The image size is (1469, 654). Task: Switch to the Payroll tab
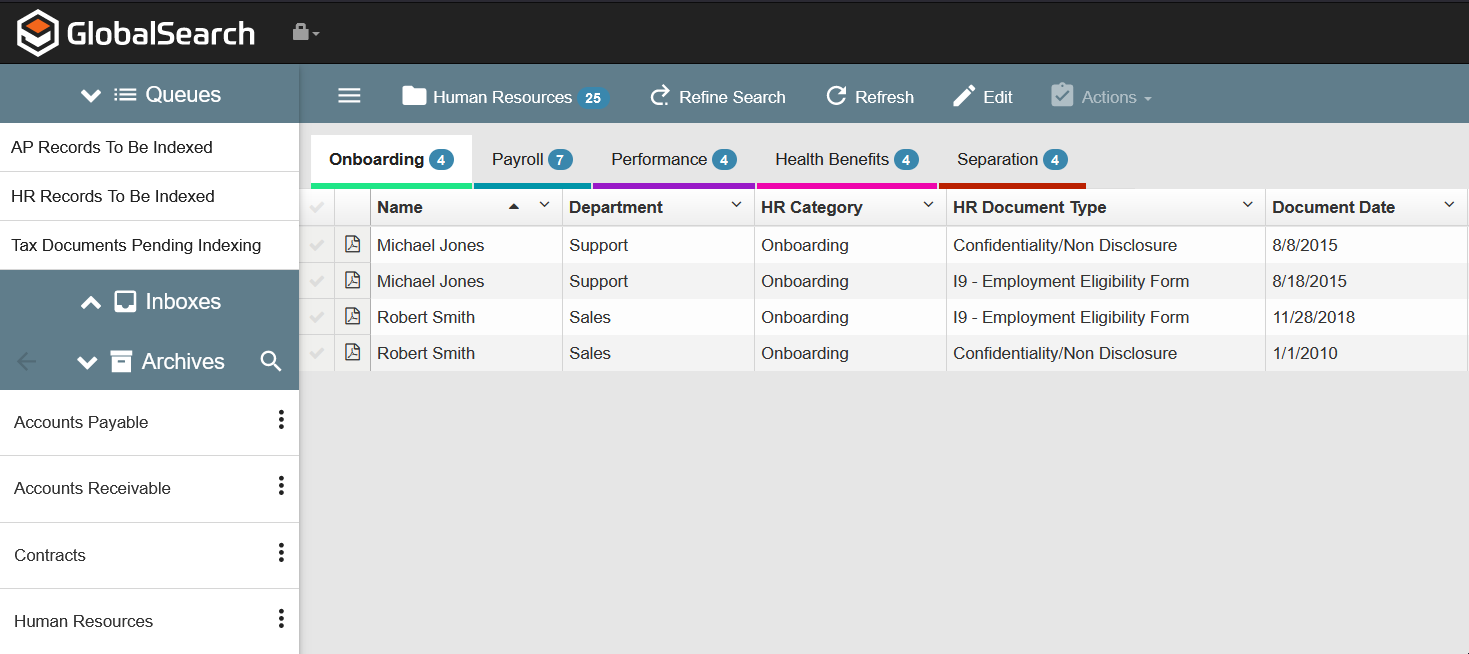click(531, 160)
